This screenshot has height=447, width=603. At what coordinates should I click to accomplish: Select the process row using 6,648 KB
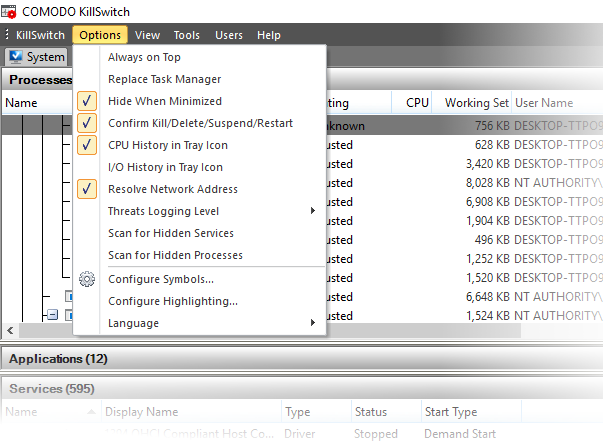(x=465, y=297)
